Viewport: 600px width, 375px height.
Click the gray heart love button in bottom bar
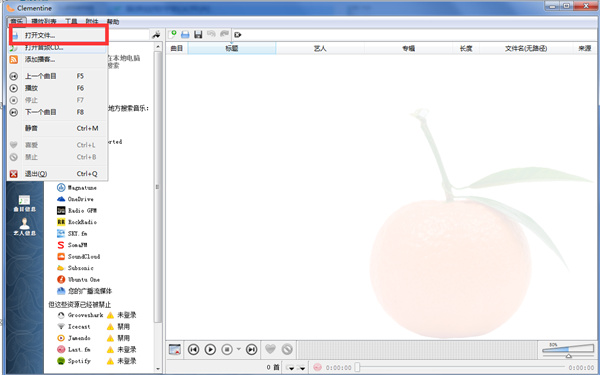[x=270, y=349]
